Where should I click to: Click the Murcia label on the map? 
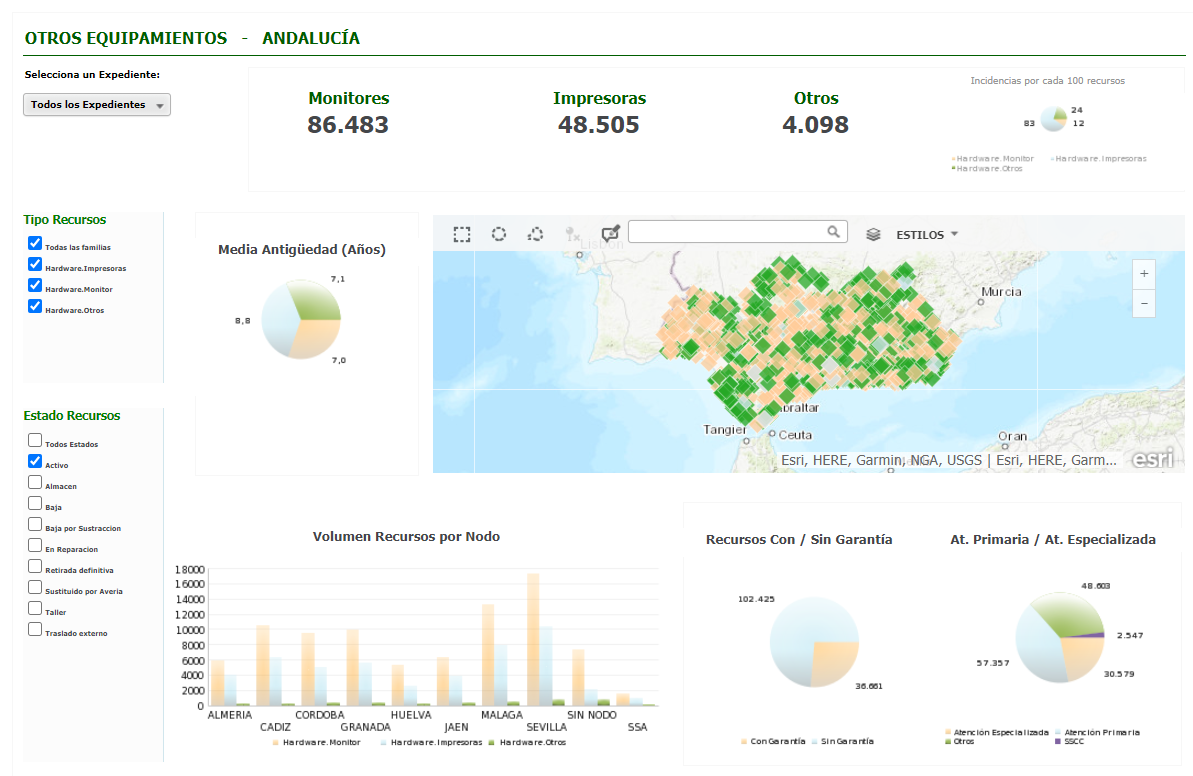(1001, 292)
